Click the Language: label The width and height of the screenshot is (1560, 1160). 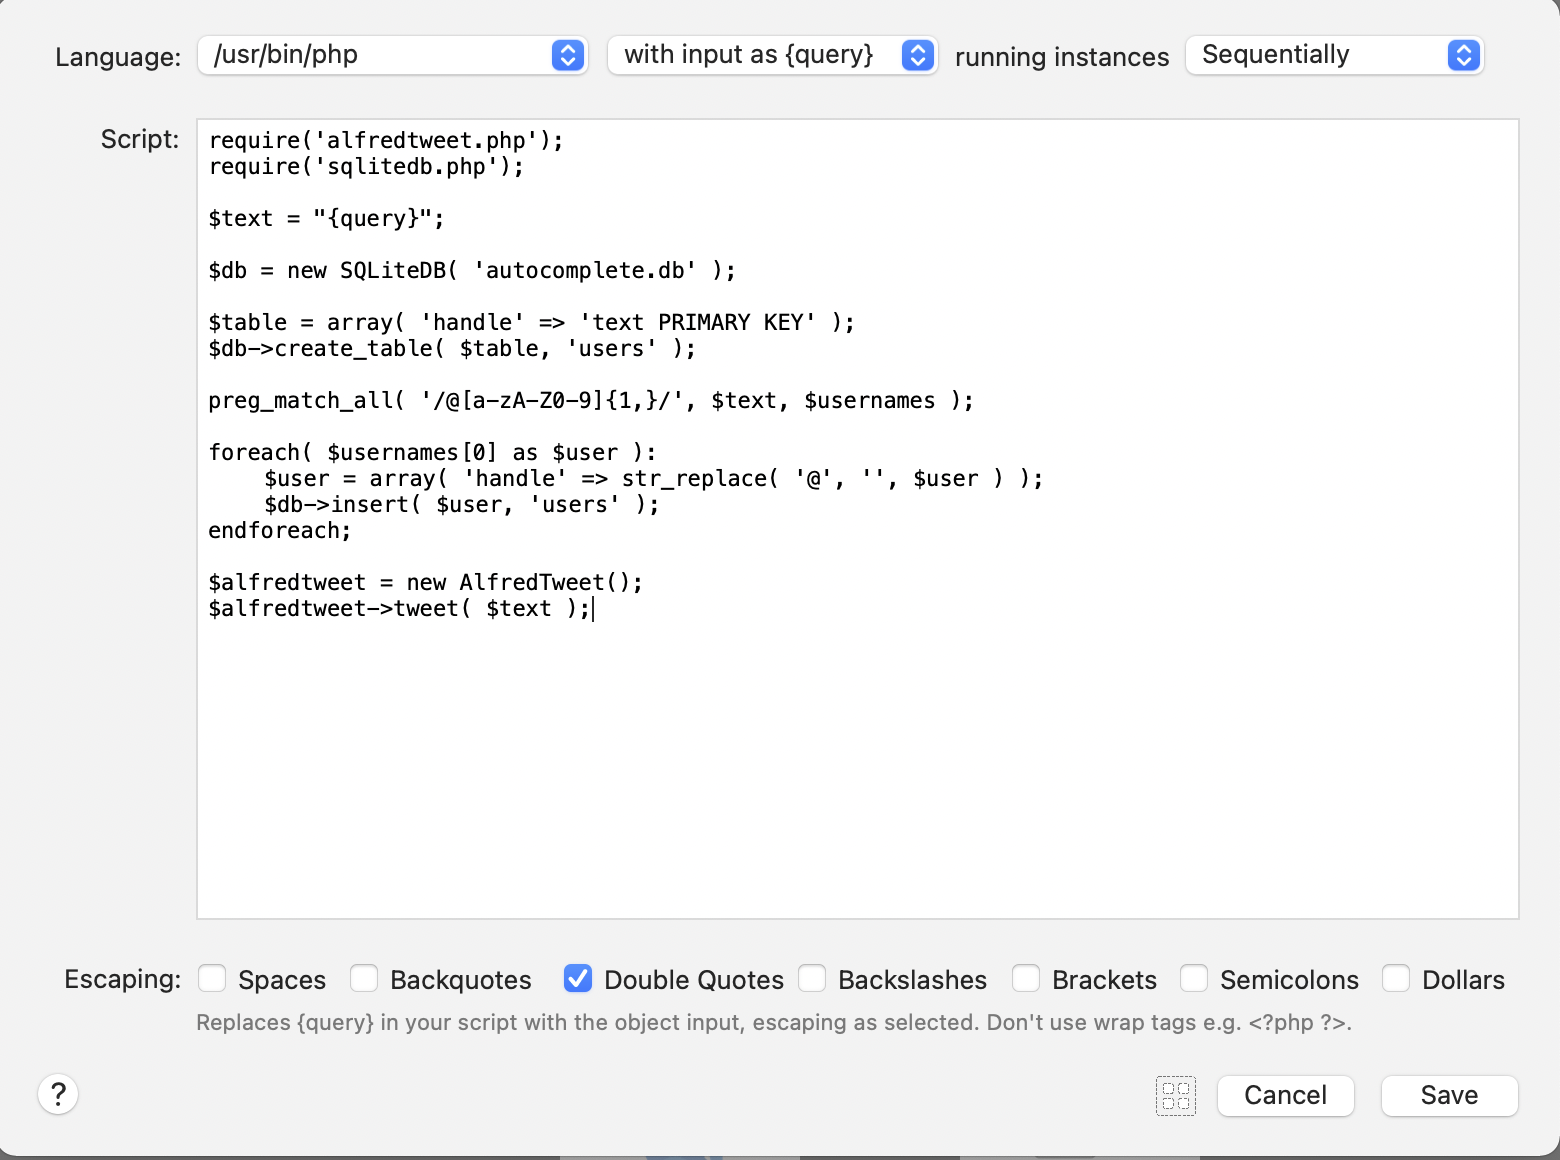(x=118, y=57)
